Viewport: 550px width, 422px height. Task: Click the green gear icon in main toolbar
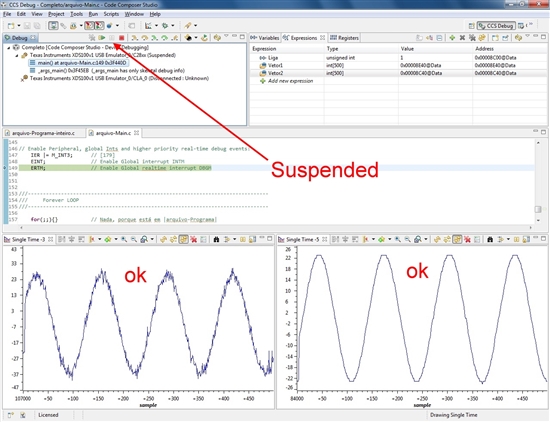165,26
